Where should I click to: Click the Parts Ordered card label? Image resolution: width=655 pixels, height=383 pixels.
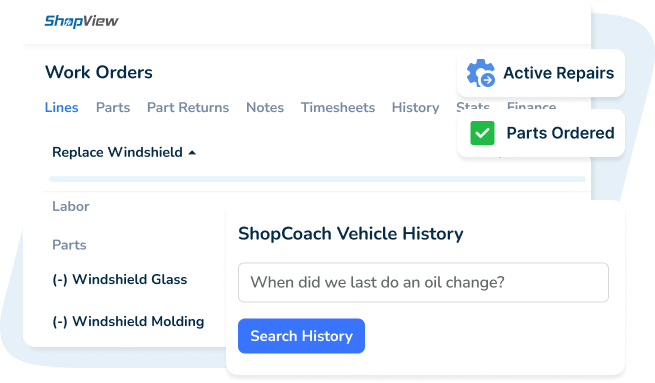coord(560,133)
